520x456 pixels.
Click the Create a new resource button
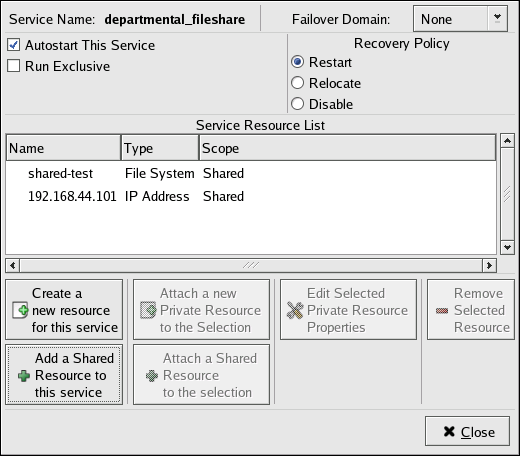pyautogui.click(x=64, y=310)
